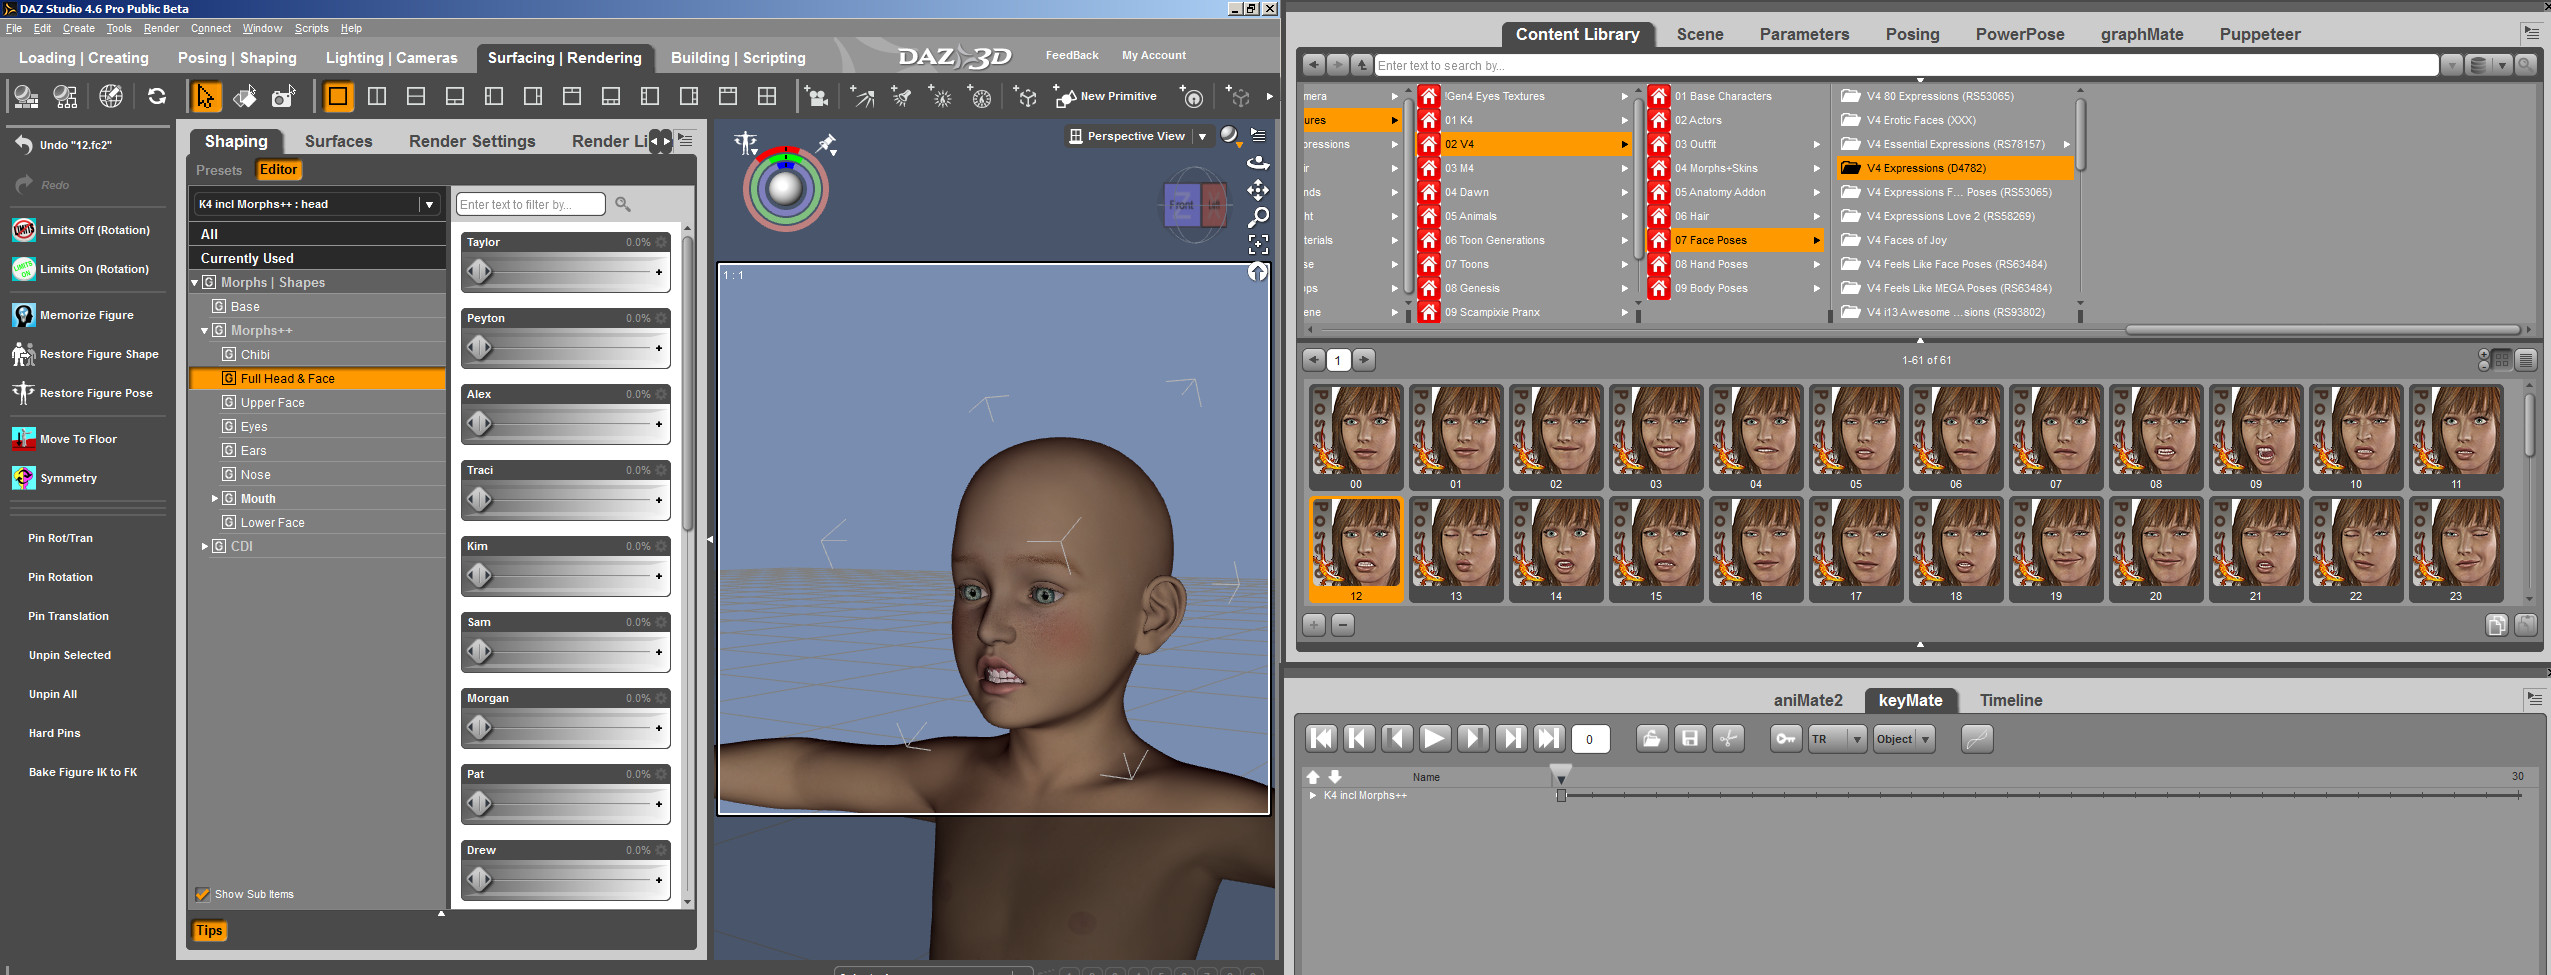Select expression thumbnail 09
Screen dimensions: 2551x975
point(2256,432)
